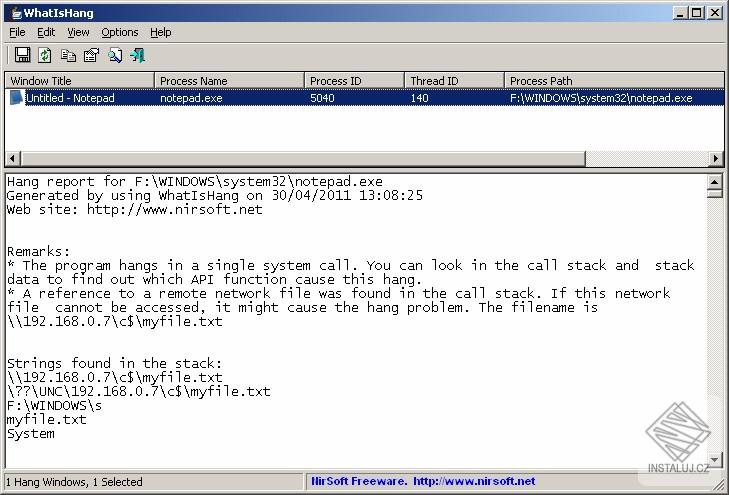This screenshot has width=729, height=495.
Task: Sort by Process Path column header
Action: 614,80
